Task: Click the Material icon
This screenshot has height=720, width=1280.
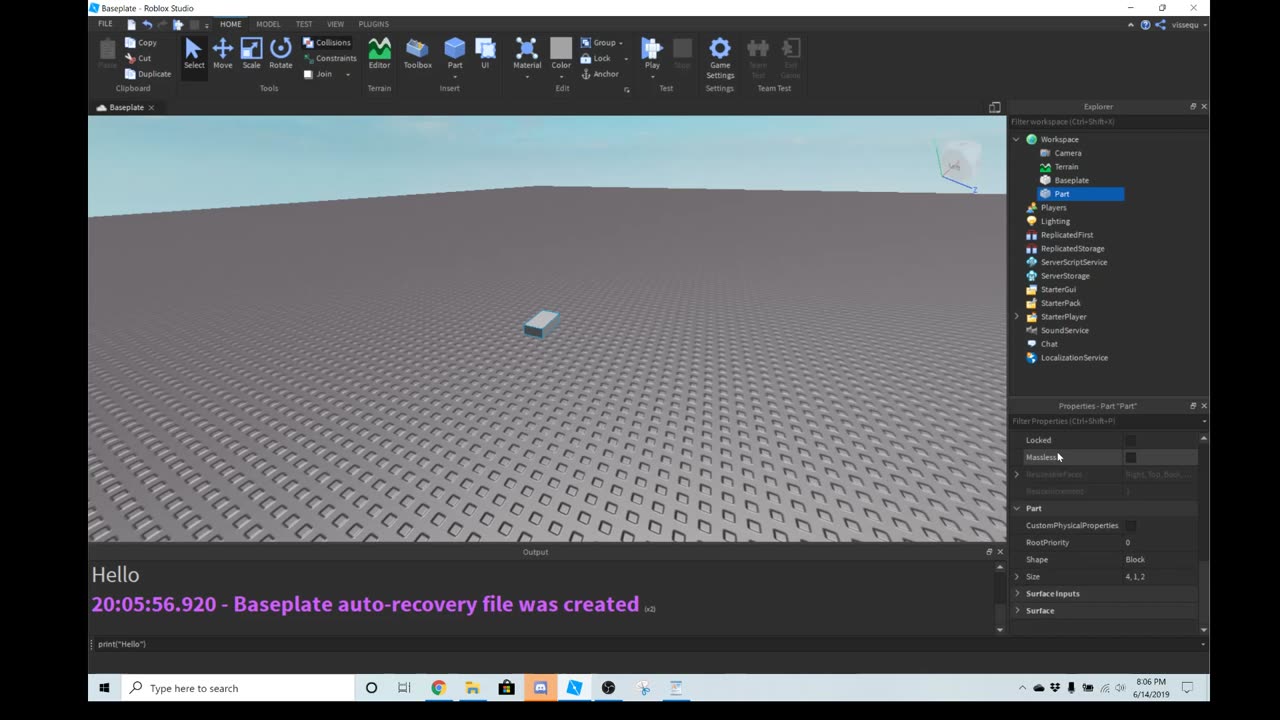Action: point(527,48)
